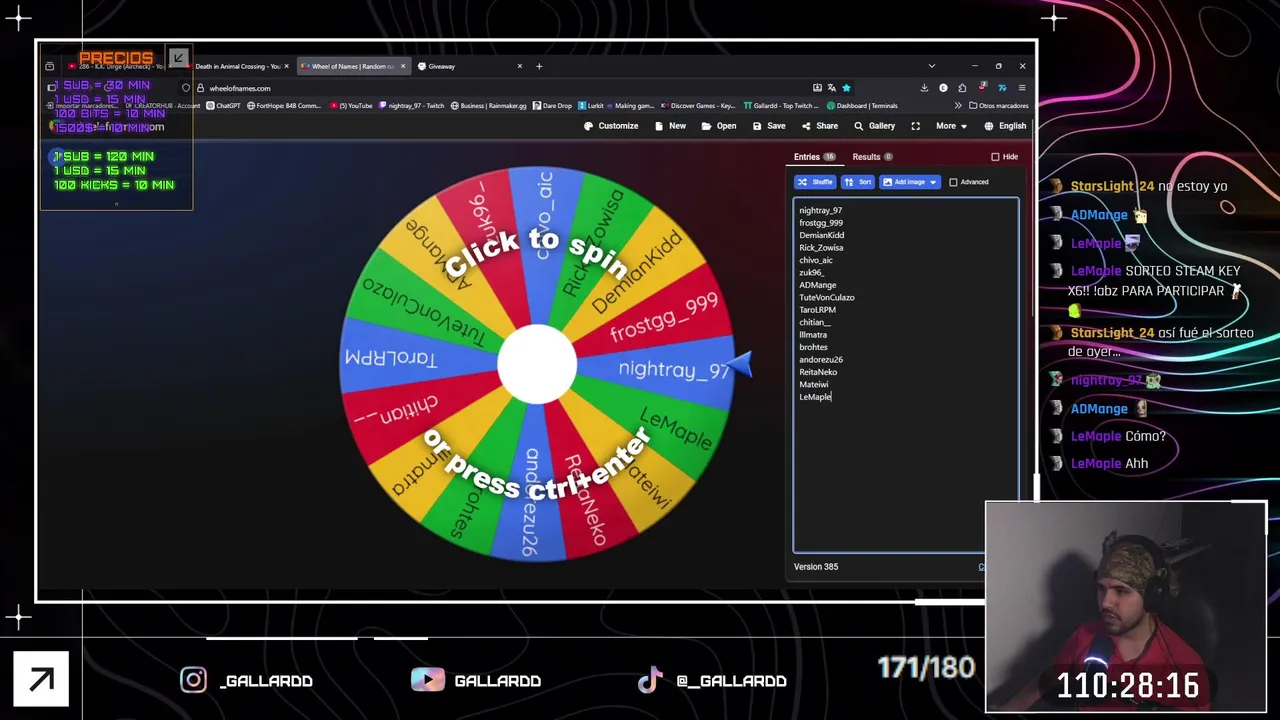Open the ChatGPT bookmark
The height and width of the screenshot is (720, 1280).
point(223,106)
